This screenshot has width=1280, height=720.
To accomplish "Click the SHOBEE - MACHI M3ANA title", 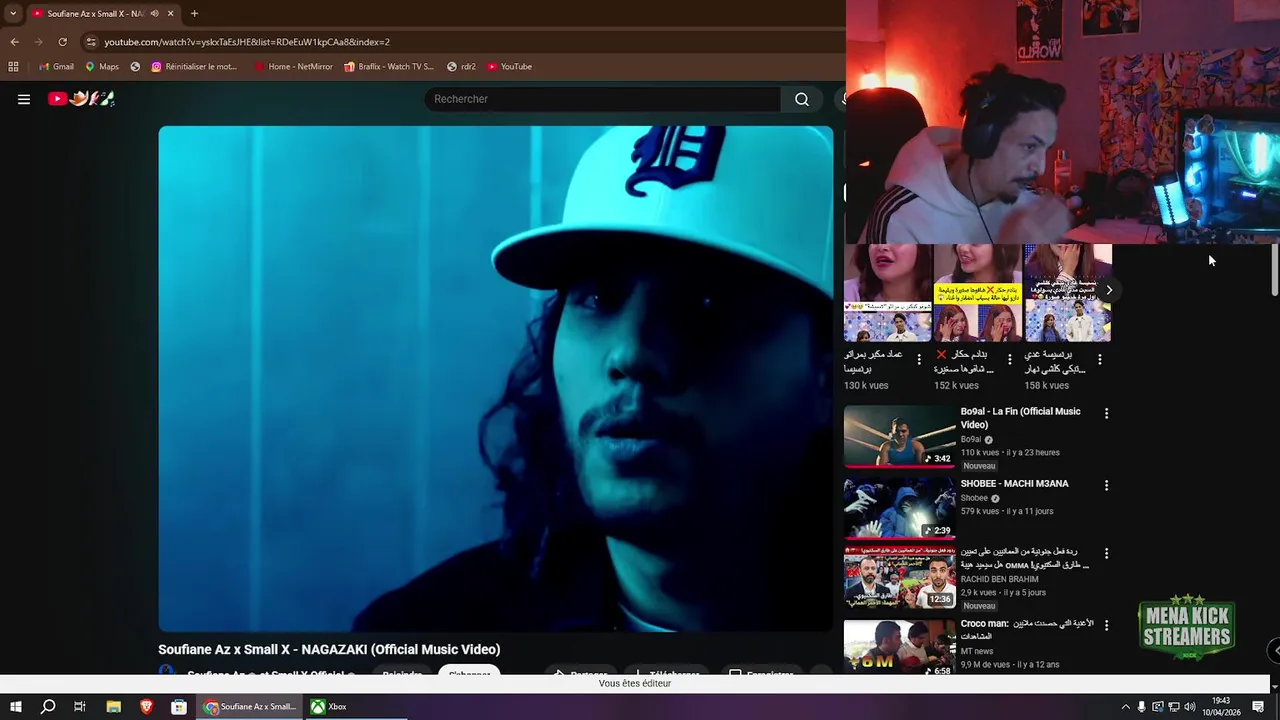I will [1014, 484].
